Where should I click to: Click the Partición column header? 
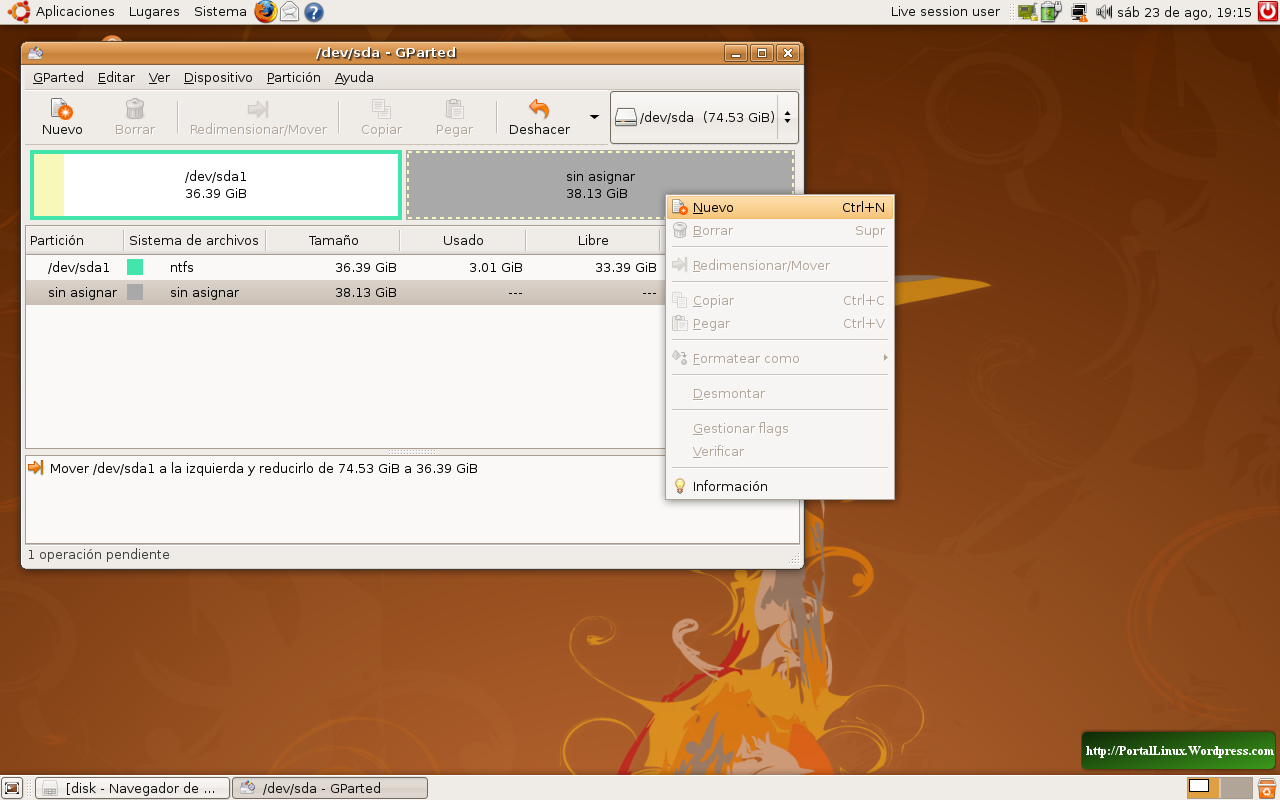point(74,241)
